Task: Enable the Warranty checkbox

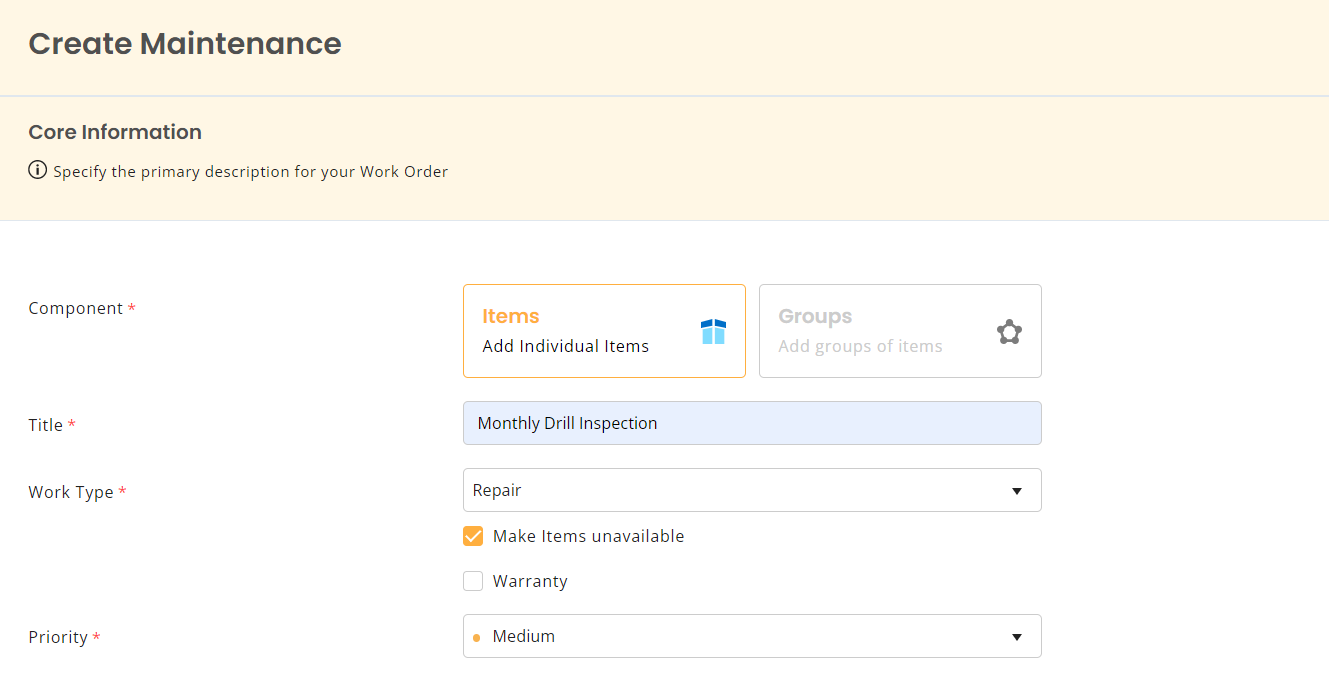Action: click(473, 581)
